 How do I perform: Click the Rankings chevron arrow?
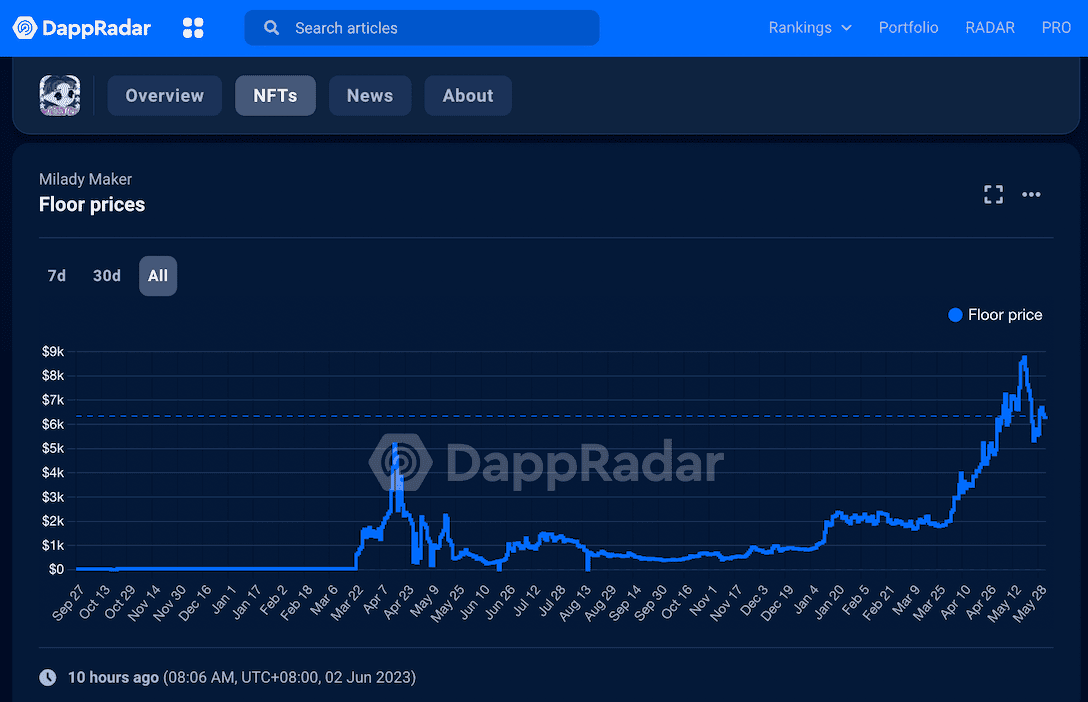pos(847,28)
